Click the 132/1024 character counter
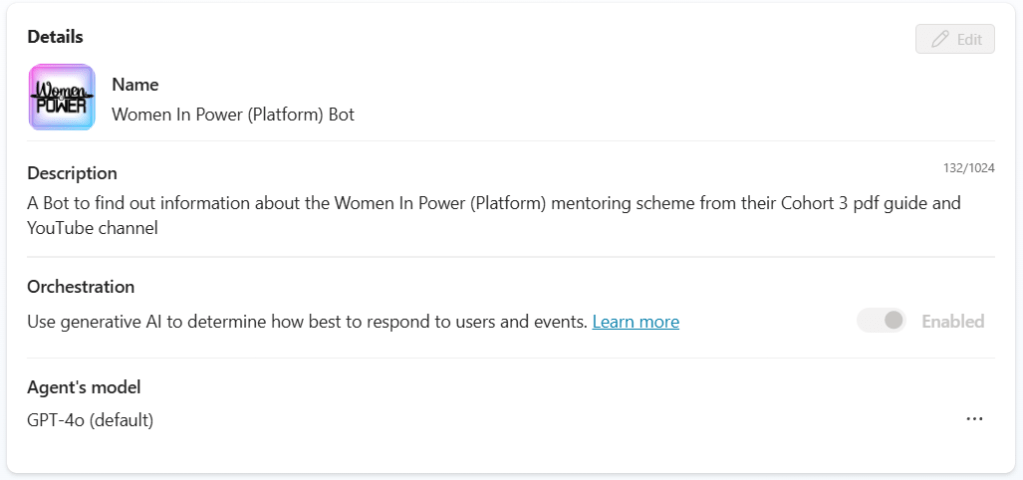This screenshot has width=1023, height=480. point(968,168)
